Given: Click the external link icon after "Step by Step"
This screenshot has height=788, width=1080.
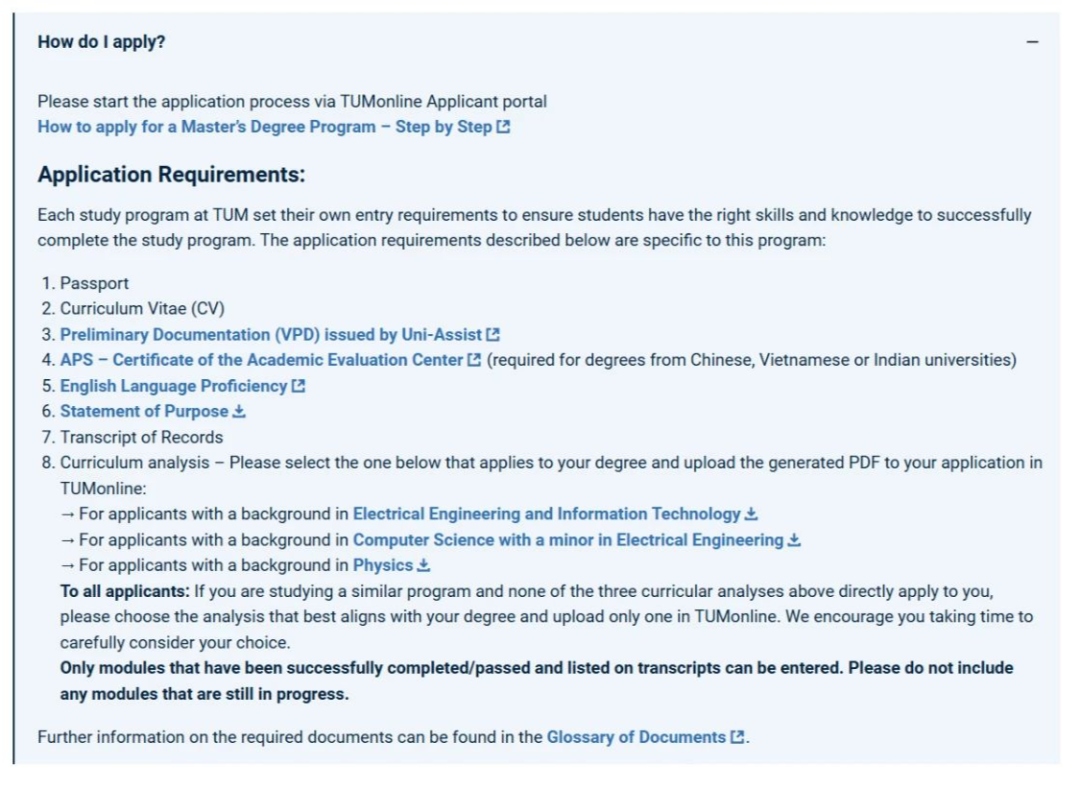Looking at the screenshot, I should tap(503, 127).
